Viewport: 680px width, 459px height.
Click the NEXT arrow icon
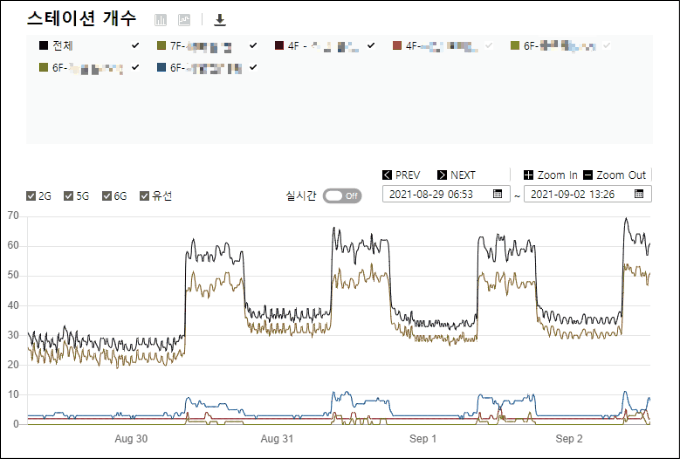(442, 175)
